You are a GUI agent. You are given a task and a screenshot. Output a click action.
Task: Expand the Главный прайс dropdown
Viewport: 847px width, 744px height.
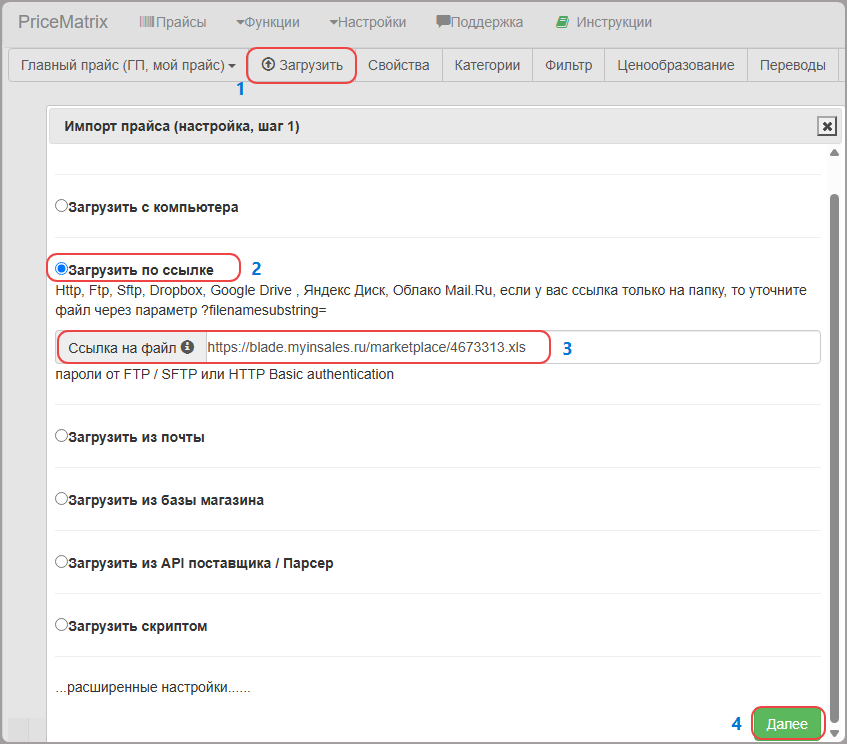pos(128,65)
